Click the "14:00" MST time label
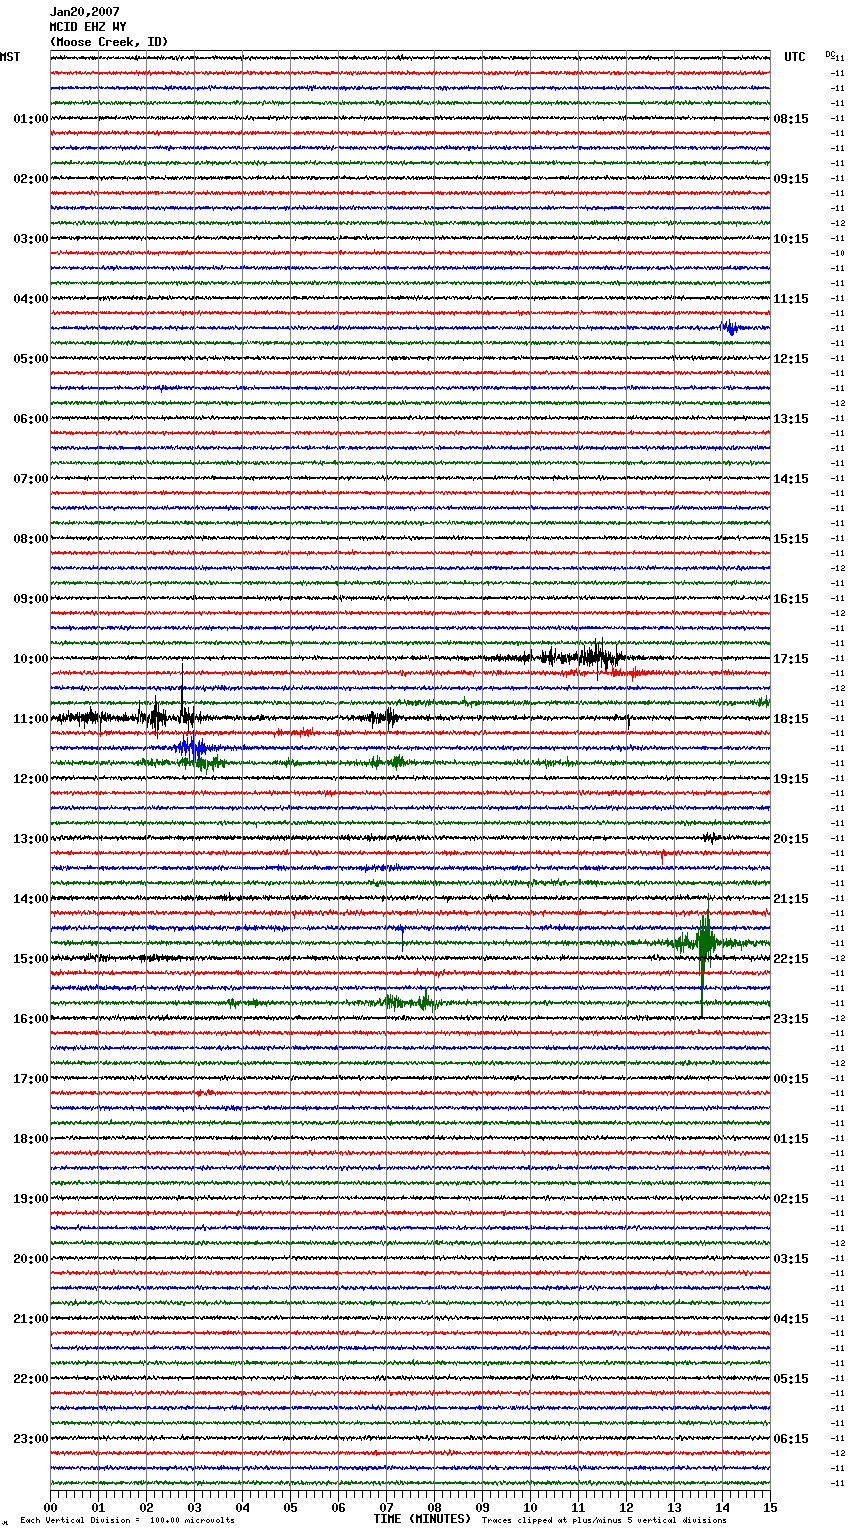 tap(31, 899)
